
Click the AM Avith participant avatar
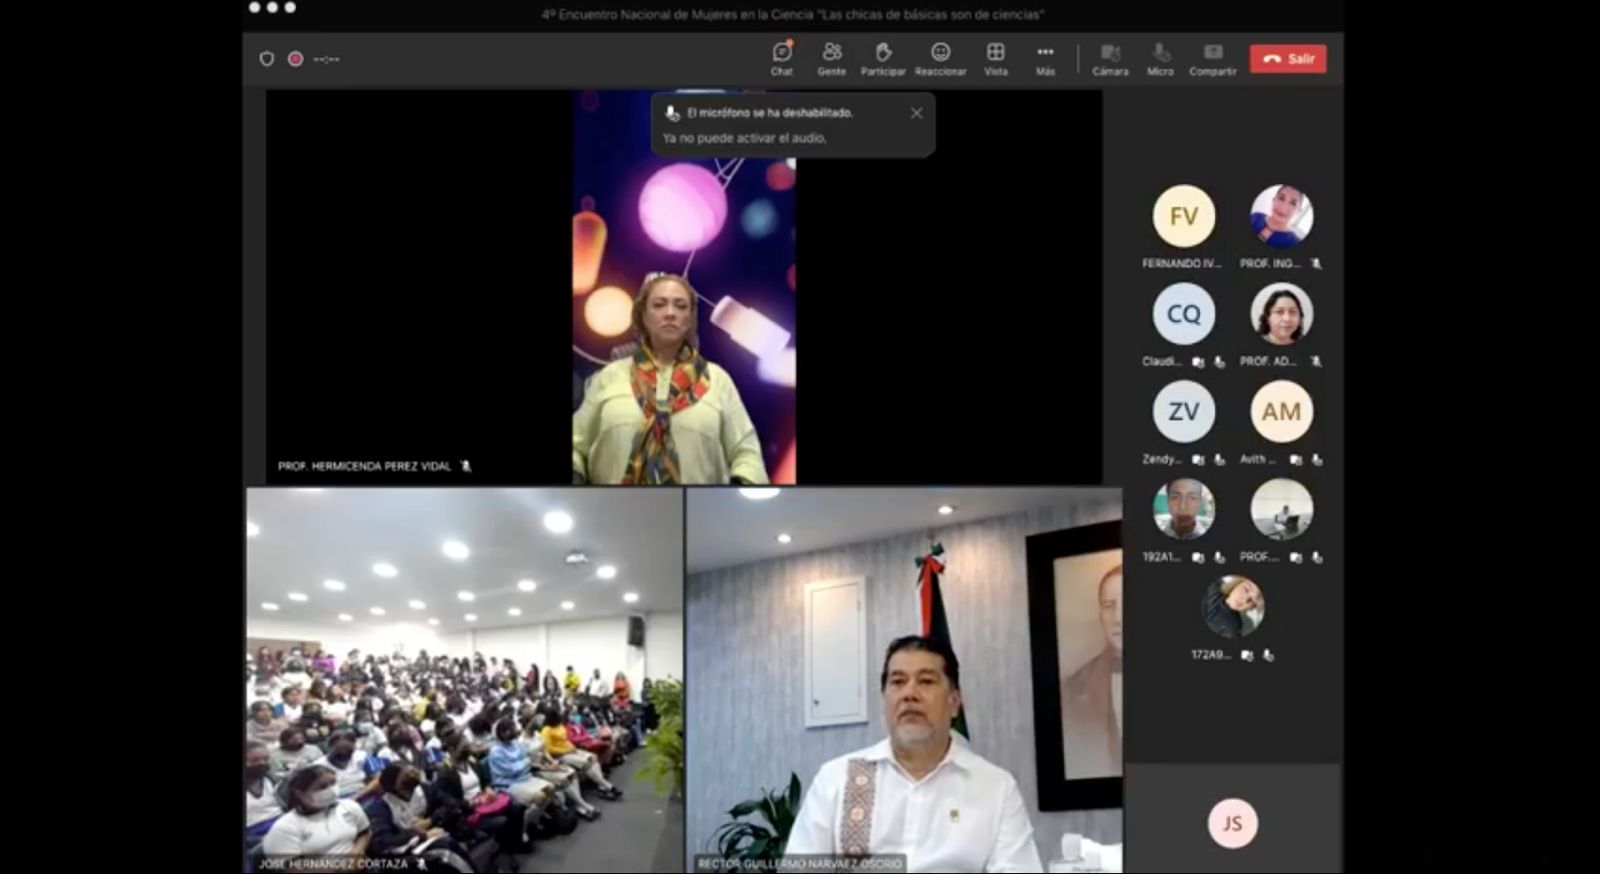coord(1281,411)
